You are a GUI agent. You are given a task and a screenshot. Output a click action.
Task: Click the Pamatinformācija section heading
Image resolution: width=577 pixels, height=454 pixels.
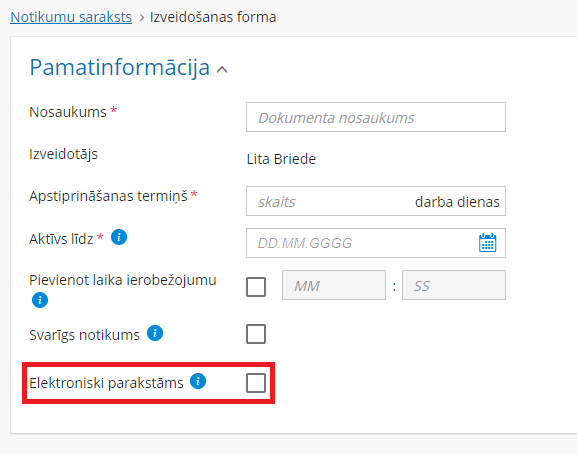tap(120, 68)
